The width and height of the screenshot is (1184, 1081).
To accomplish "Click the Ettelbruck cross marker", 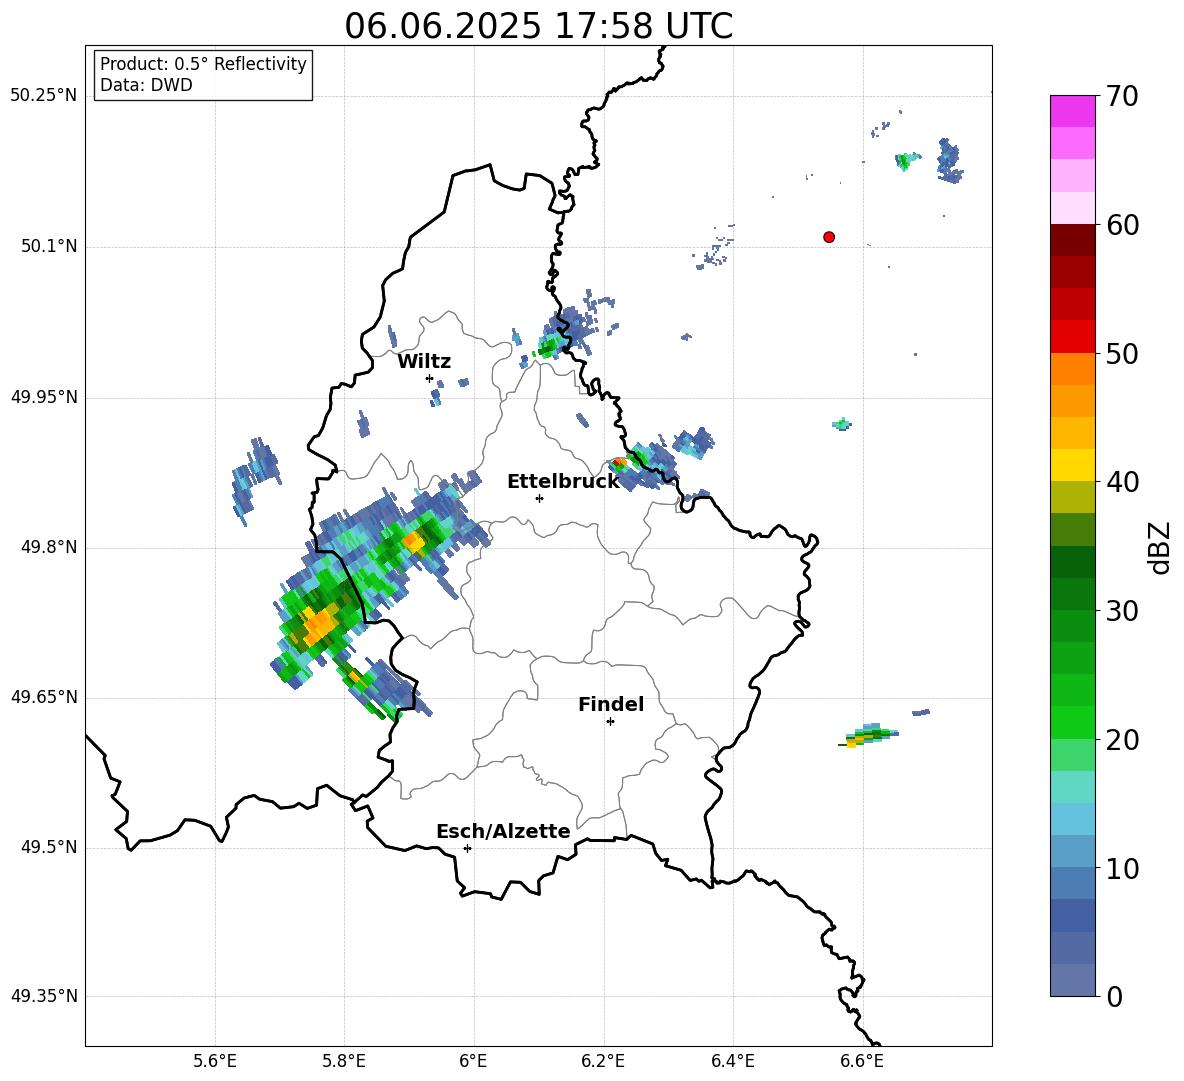I will tap(539, 498).
